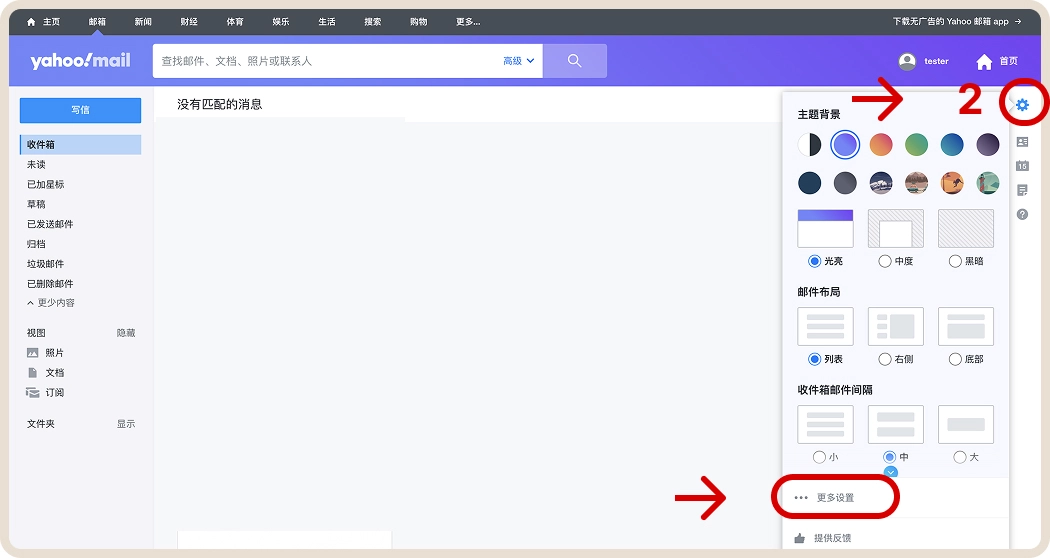Select the list layout thumbnail above 列表
The height and width of the screenshot is (558, 1050).
point(825,326)
